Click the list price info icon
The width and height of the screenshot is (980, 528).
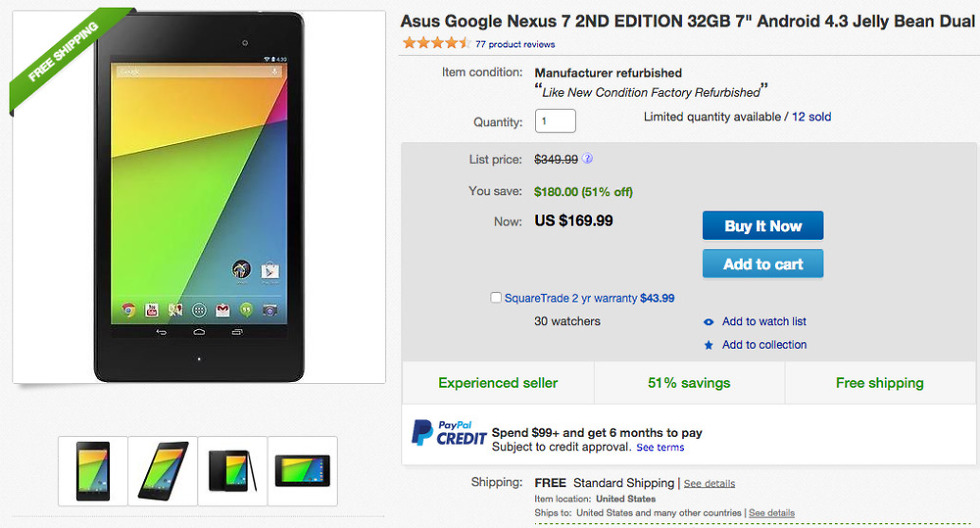[x=588, y=159]
